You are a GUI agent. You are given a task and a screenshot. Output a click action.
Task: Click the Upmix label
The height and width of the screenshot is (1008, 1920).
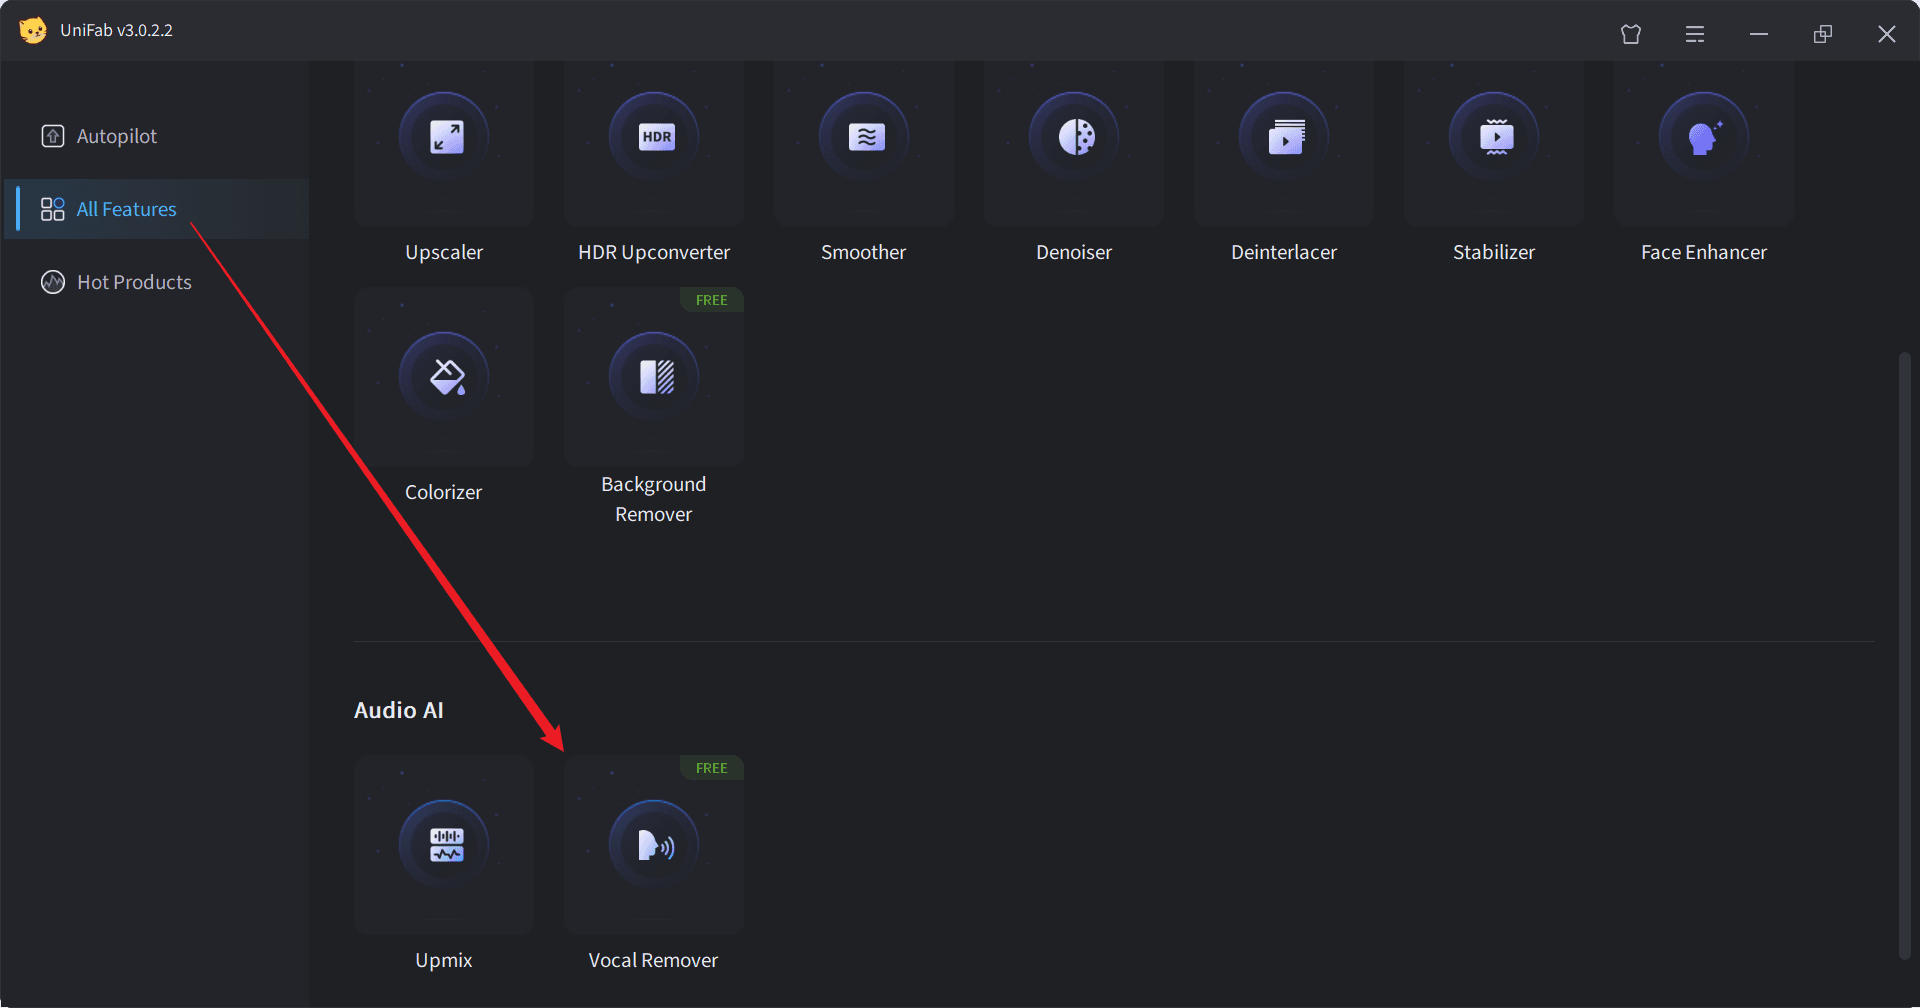pos(444,960)
